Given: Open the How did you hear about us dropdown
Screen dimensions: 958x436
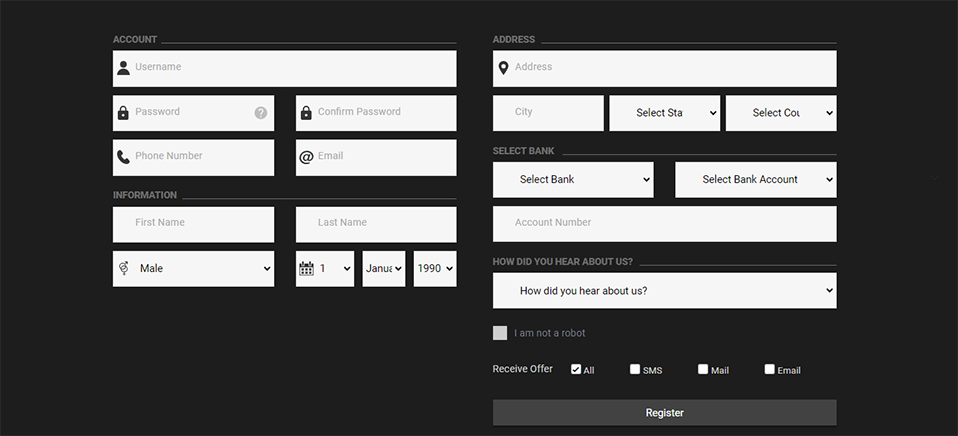Looking at the screenshot, I should coord(664,291).
